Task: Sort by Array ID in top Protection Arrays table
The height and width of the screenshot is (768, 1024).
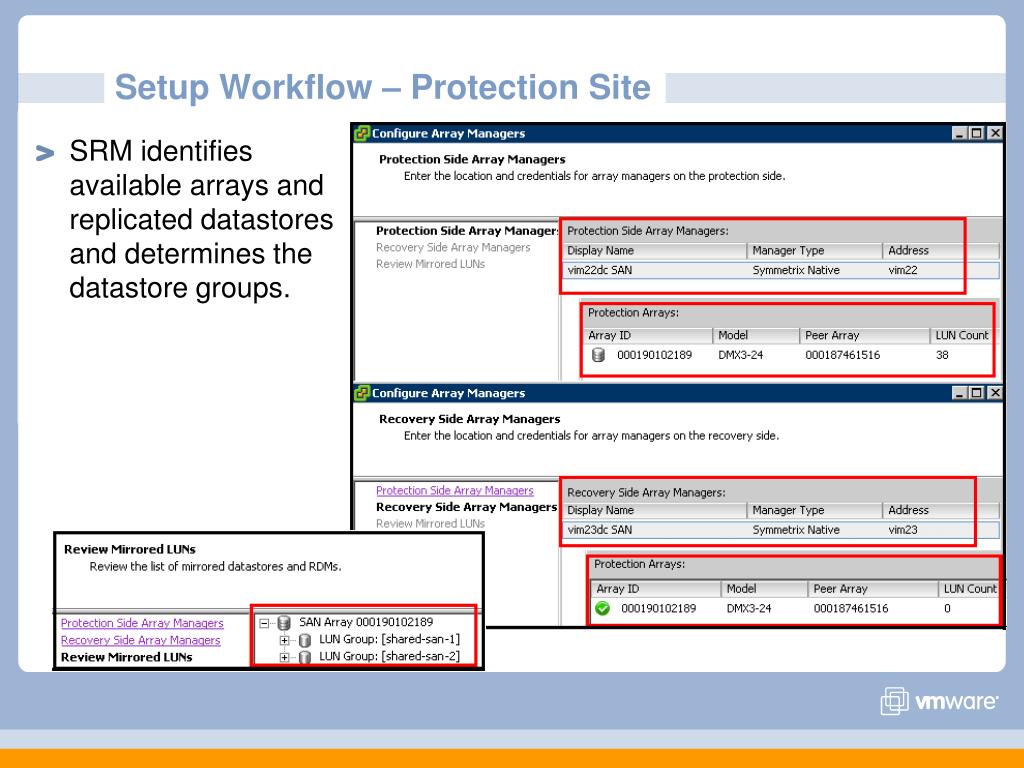Action: pos(647,336)
